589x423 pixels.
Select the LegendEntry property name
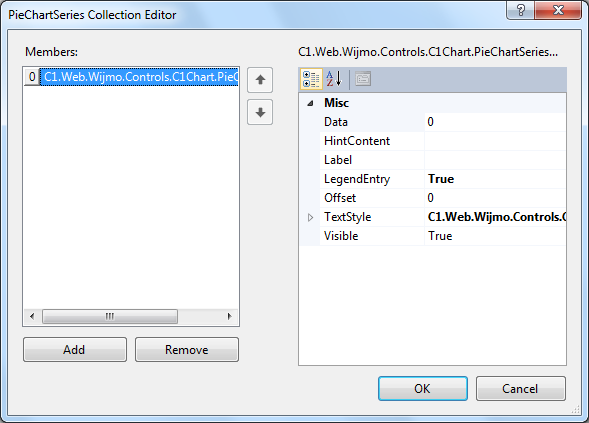pyautogui.click(x=372, y=179)
